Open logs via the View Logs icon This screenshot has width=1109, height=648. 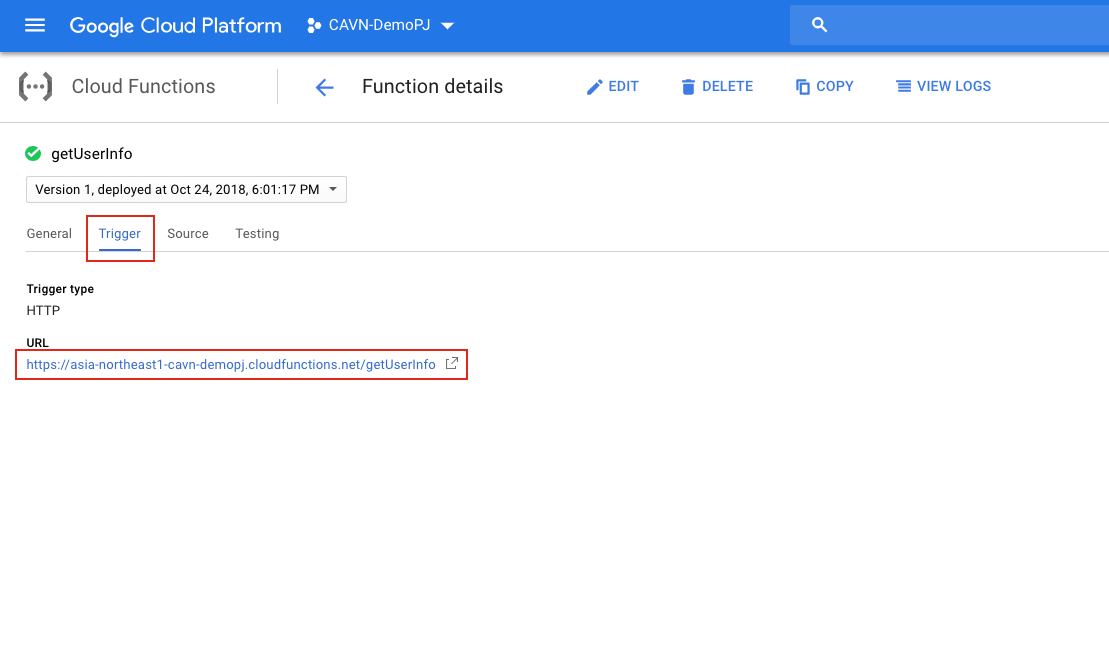point(902,86)
